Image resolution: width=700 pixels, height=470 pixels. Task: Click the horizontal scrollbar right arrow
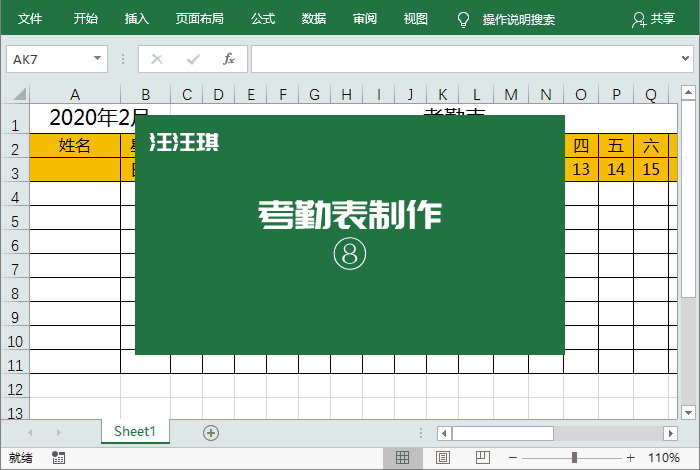pos(670,433)
